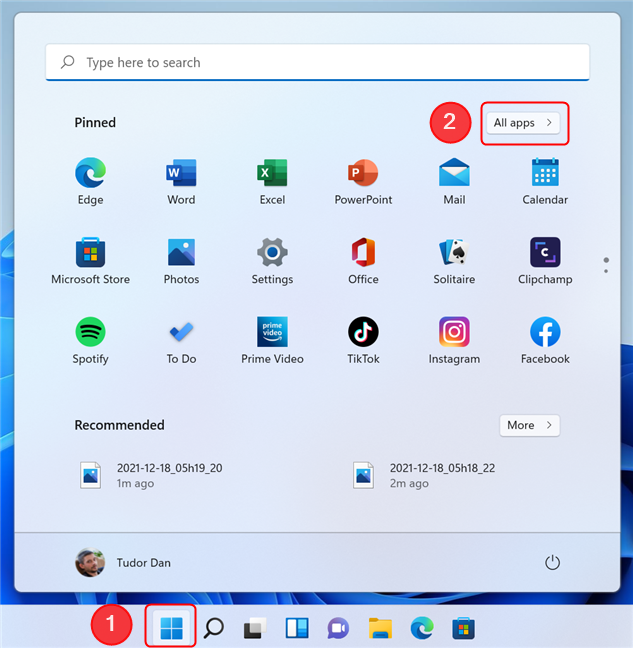Open the To Do app
The image size is (633, 648).
(x=181, y=340)
